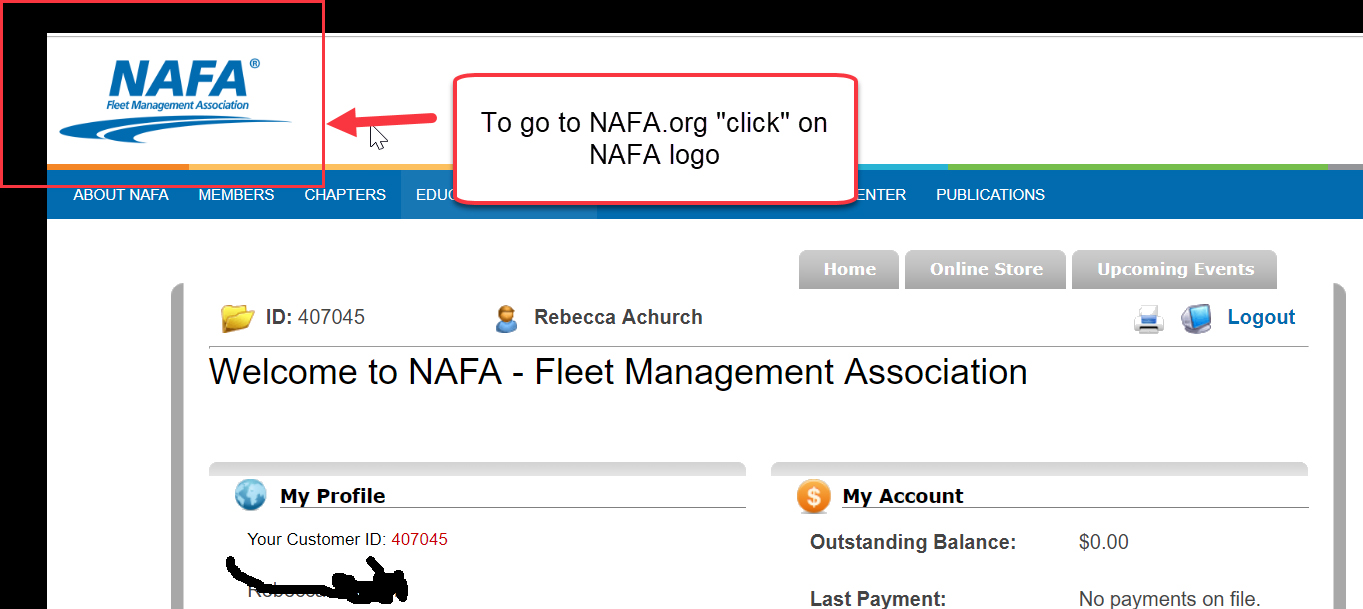1363x609 pixels.
Task: Click the red customer ID number 407045
Action: [419, 539]
